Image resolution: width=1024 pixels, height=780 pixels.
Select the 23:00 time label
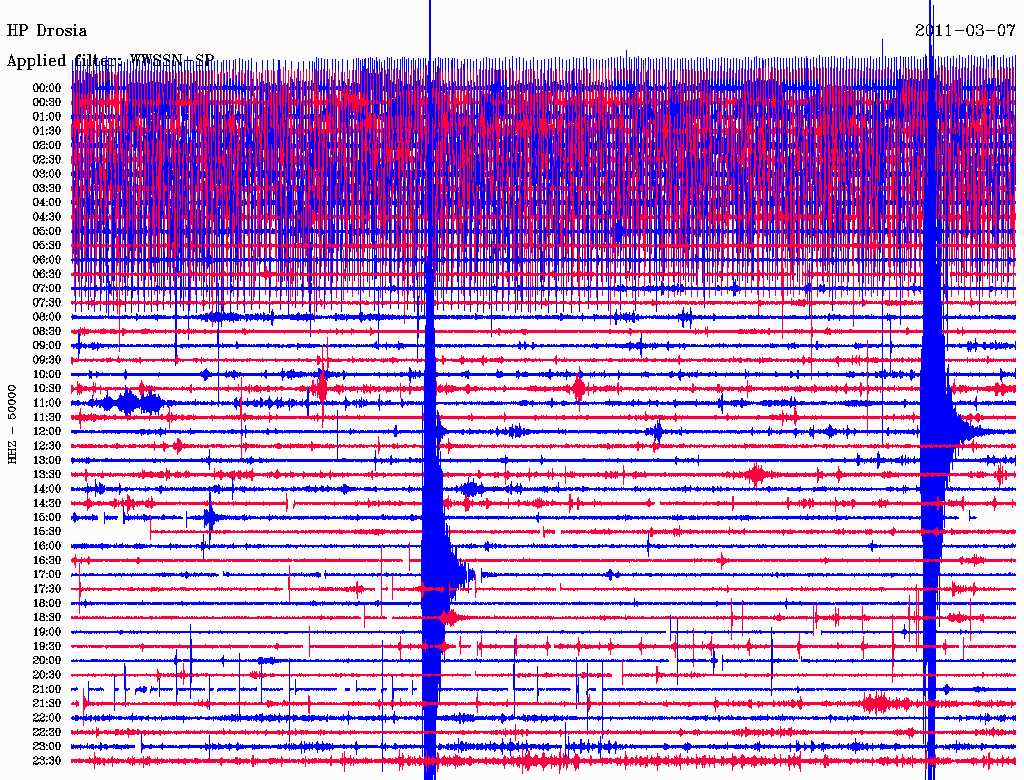click(x=47, y=747)
